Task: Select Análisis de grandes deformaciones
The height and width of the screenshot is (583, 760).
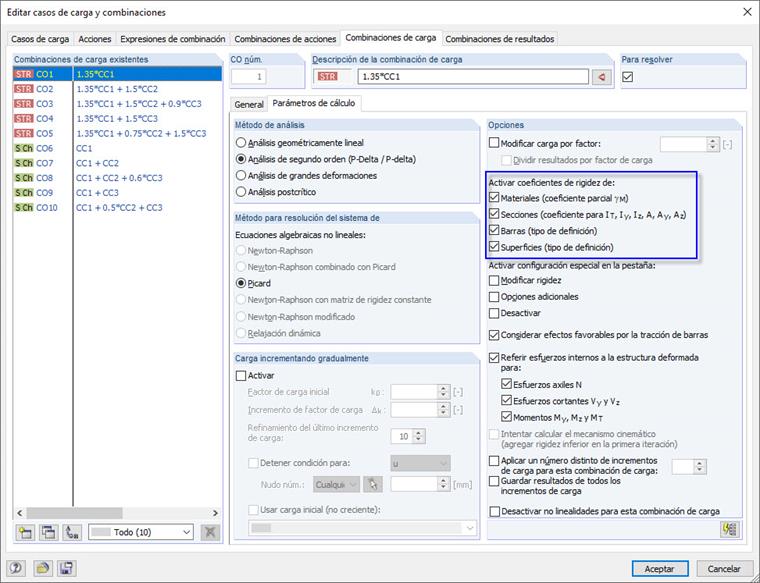Action: tap(240, 175)
